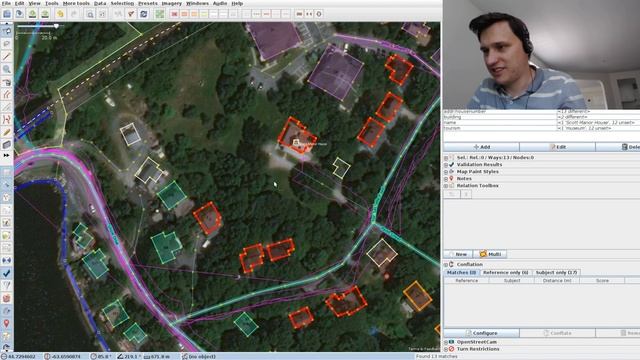This screenshot has height=360, width=640.
Task: Choose the Lasso select tool
Action: [7, 44]
